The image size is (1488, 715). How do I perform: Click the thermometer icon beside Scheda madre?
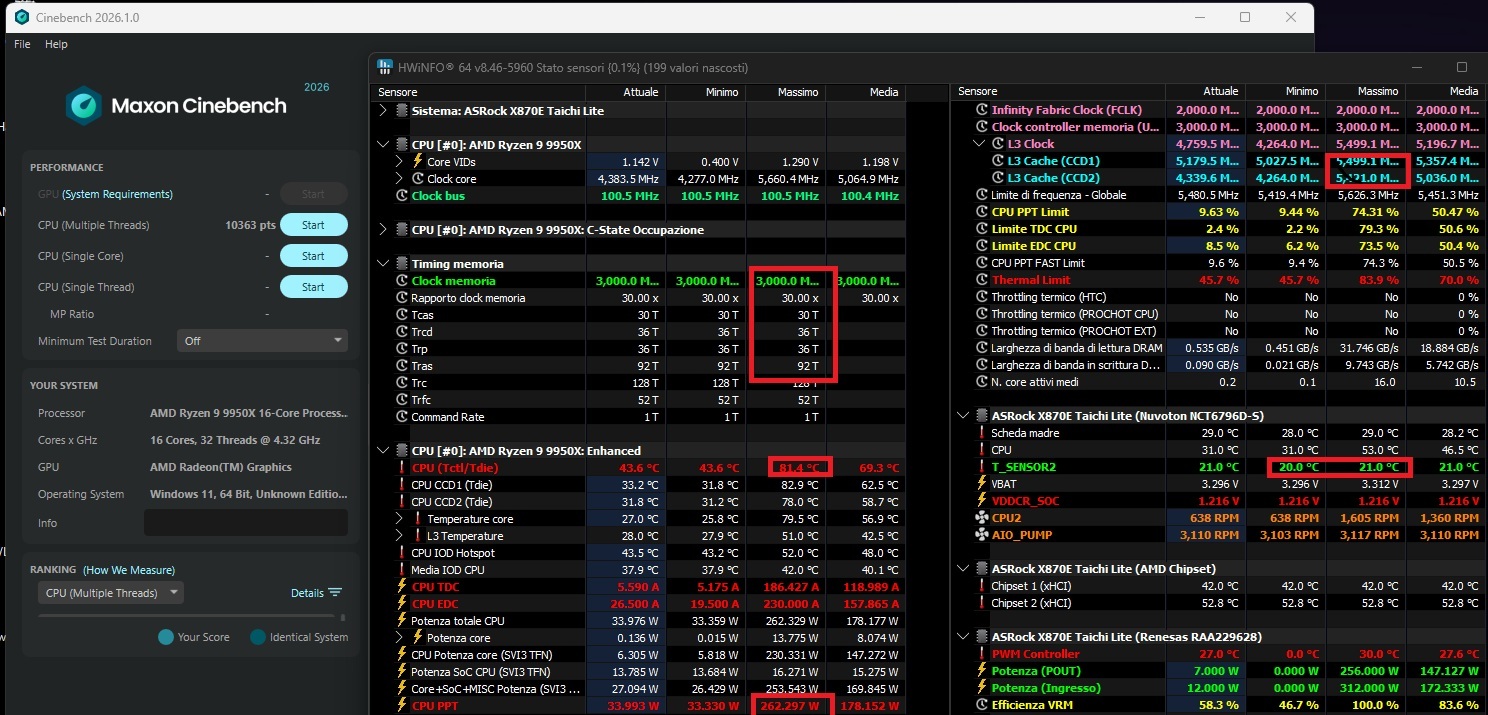click(x=981, y=433)
